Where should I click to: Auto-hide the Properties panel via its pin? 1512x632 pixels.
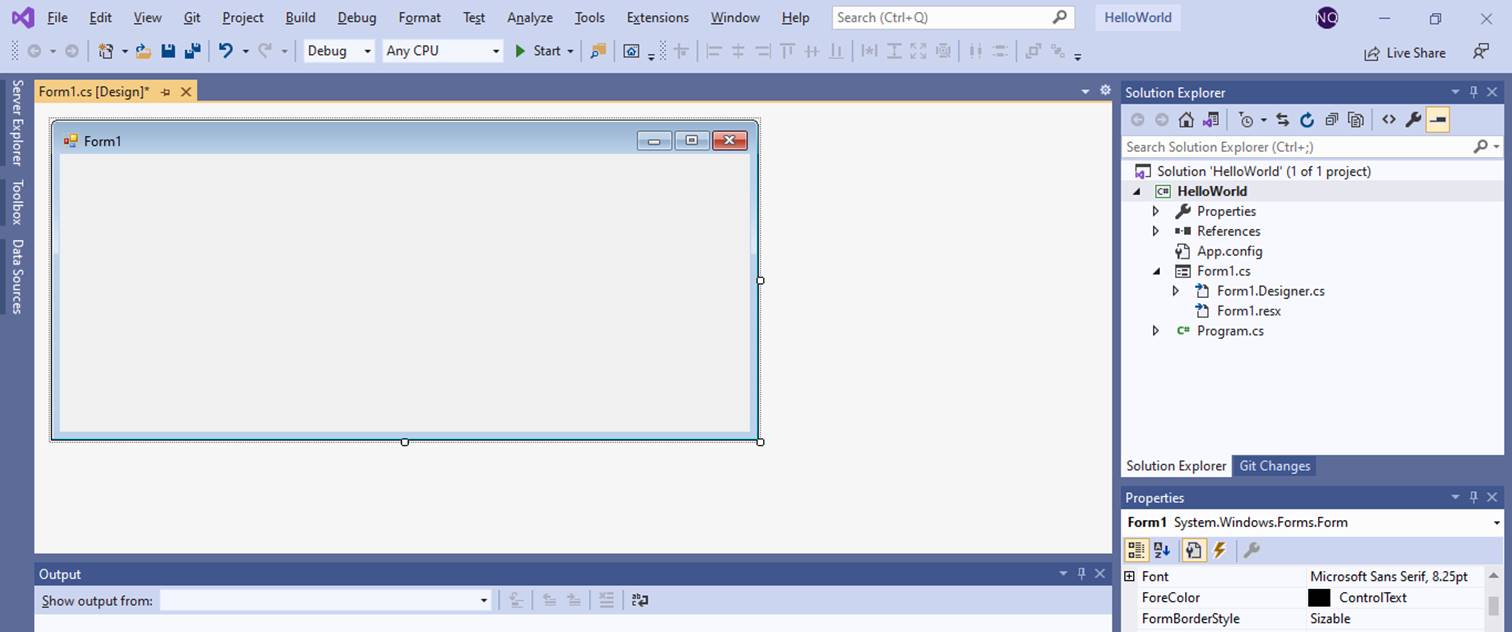coord(1474,497)
